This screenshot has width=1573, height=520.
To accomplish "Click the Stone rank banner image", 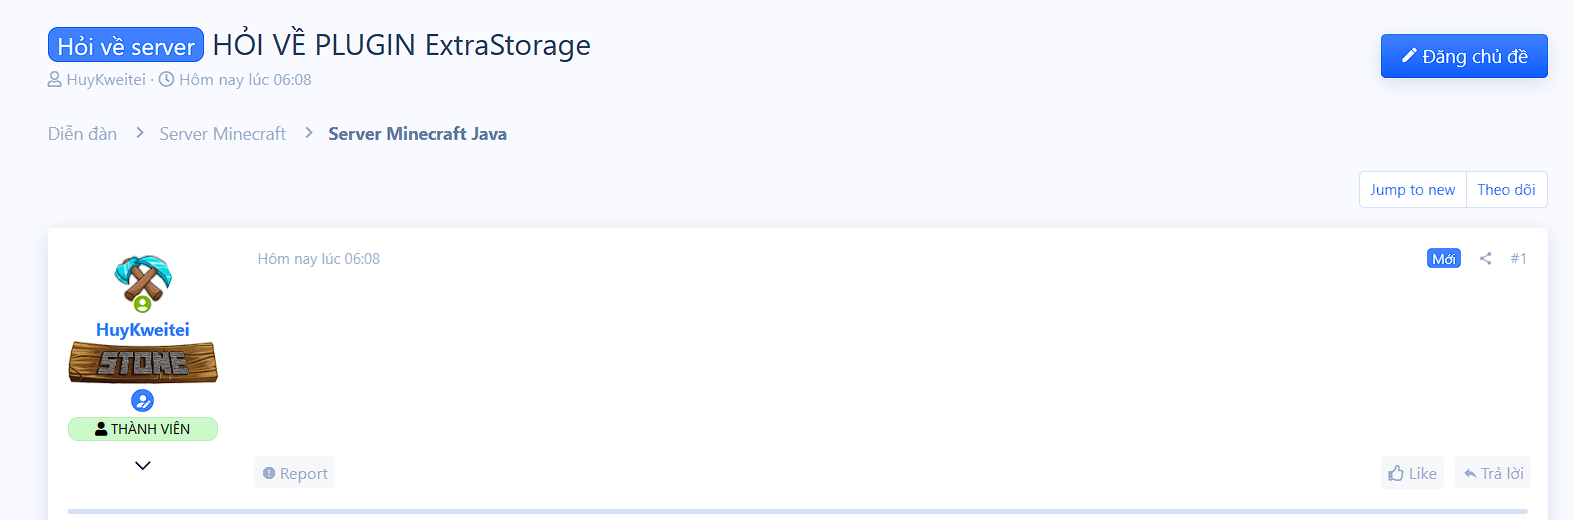I will [x=143, y=363].
